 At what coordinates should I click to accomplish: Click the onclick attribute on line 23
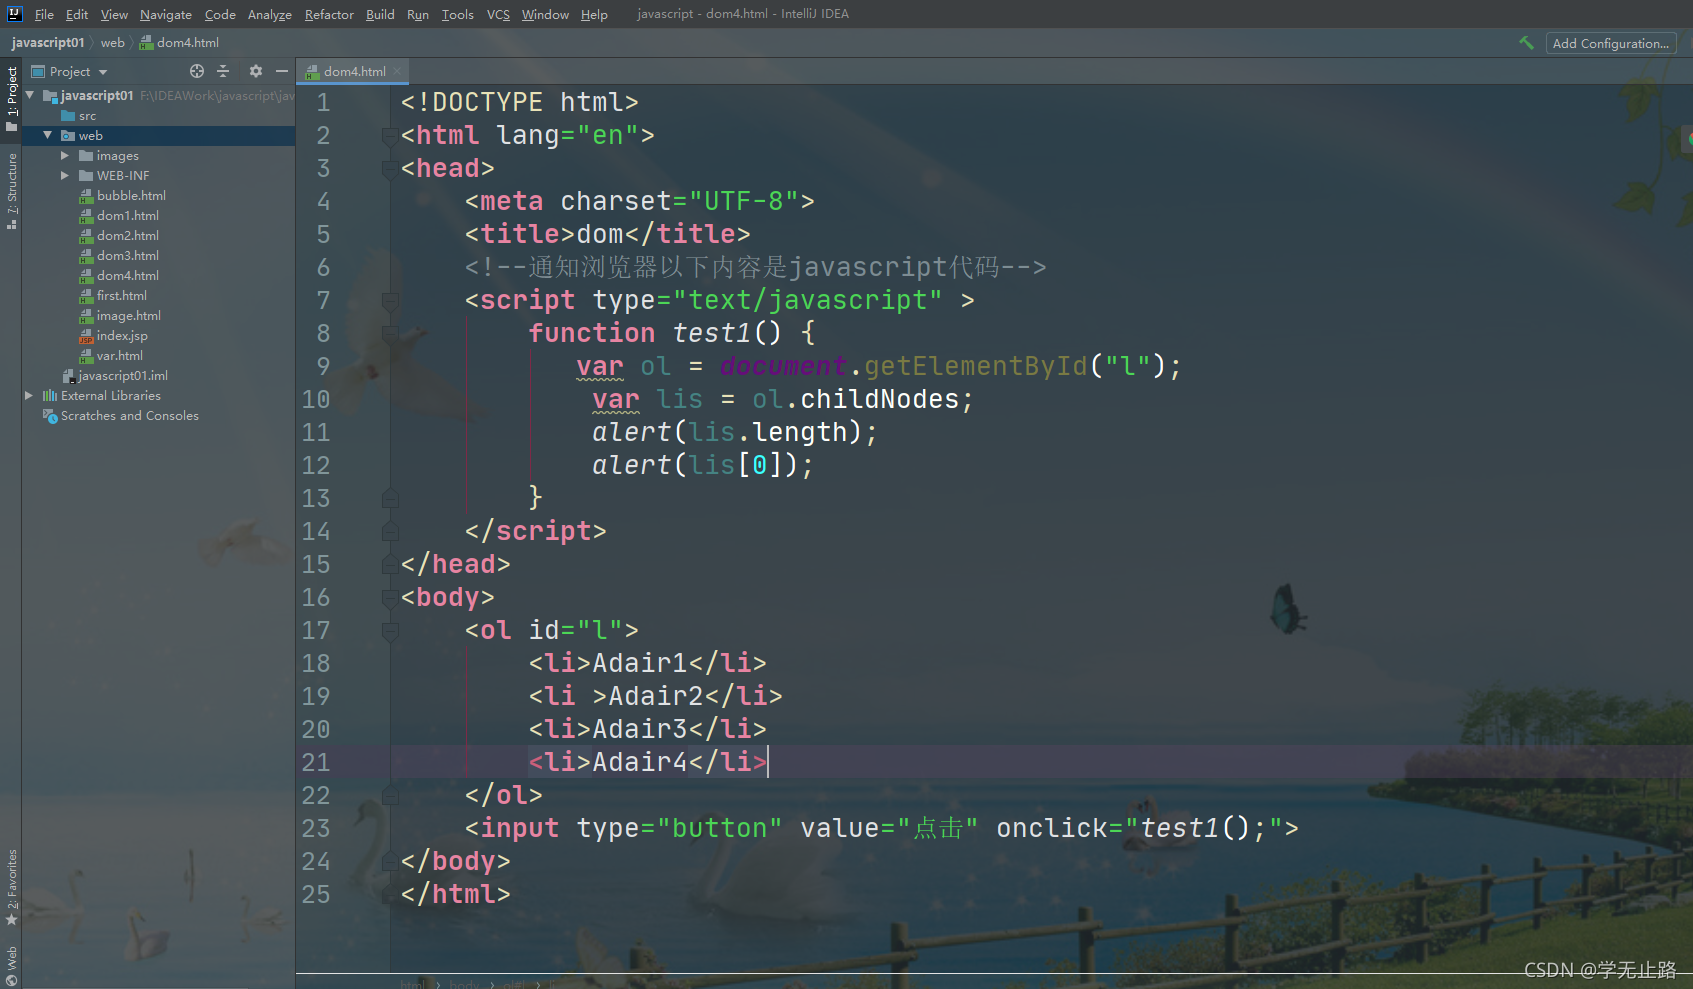click(1052, 828)
